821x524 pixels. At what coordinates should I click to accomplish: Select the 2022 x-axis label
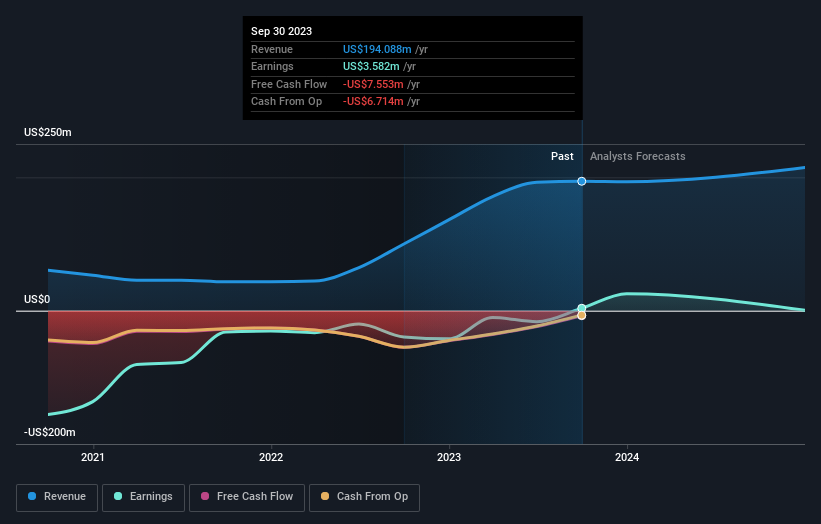pyautogui.click(x=271, y=458)
